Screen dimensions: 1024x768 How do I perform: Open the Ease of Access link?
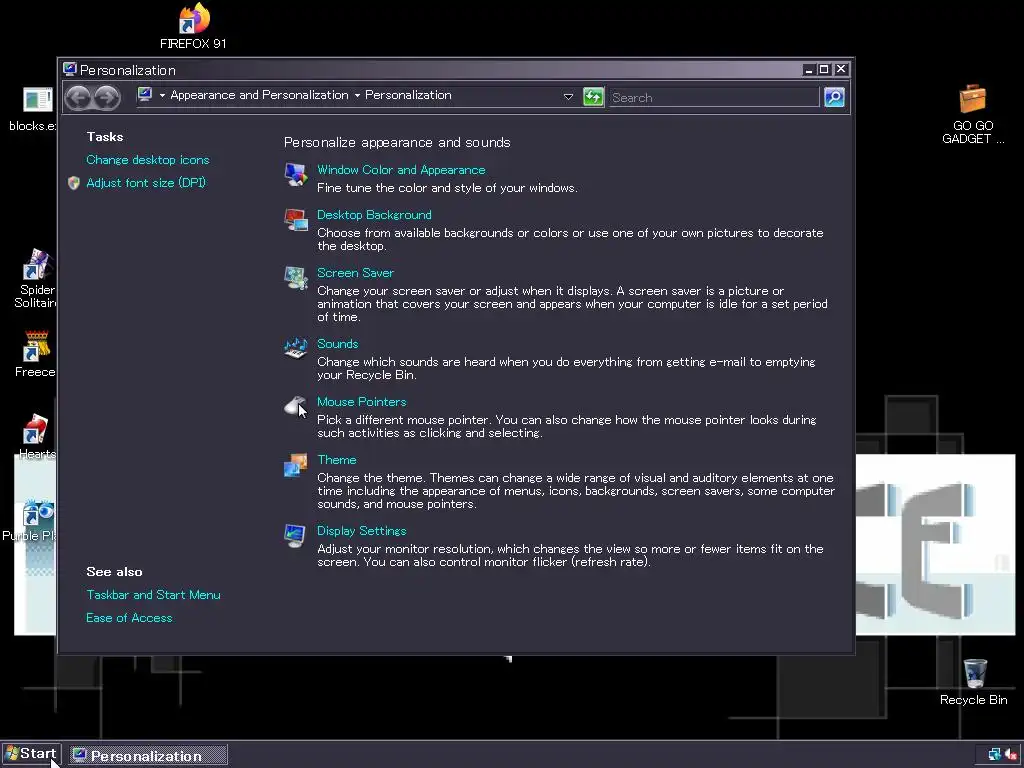tap(129, 618)
